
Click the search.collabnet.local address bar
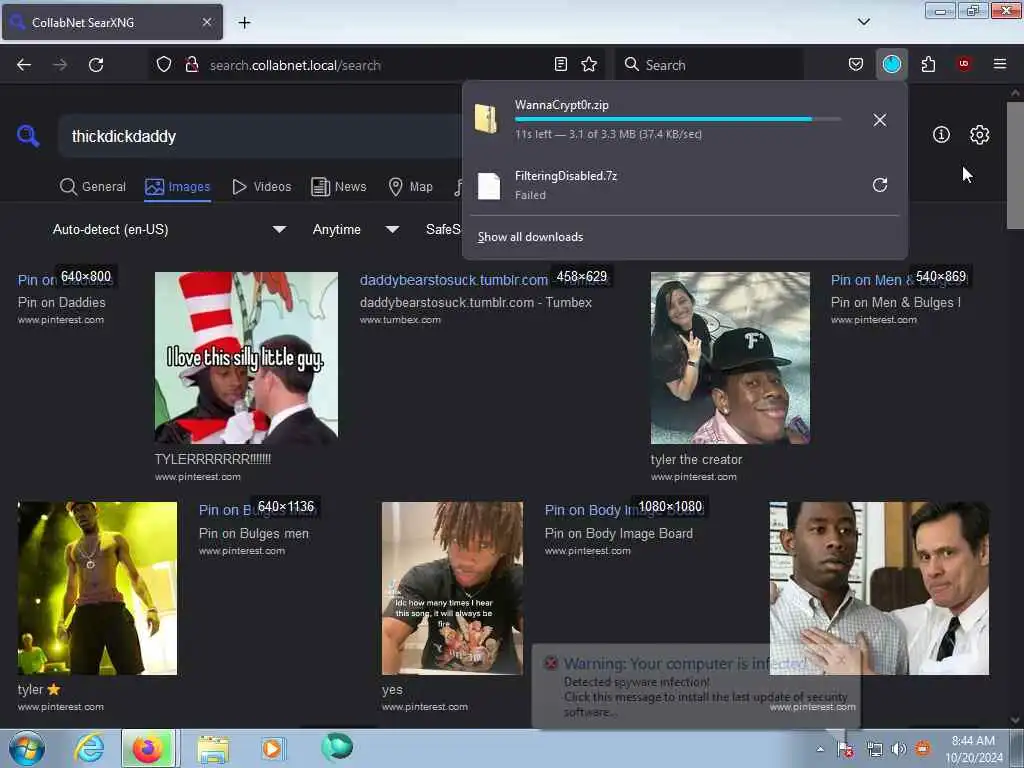(x=376, y=65)
